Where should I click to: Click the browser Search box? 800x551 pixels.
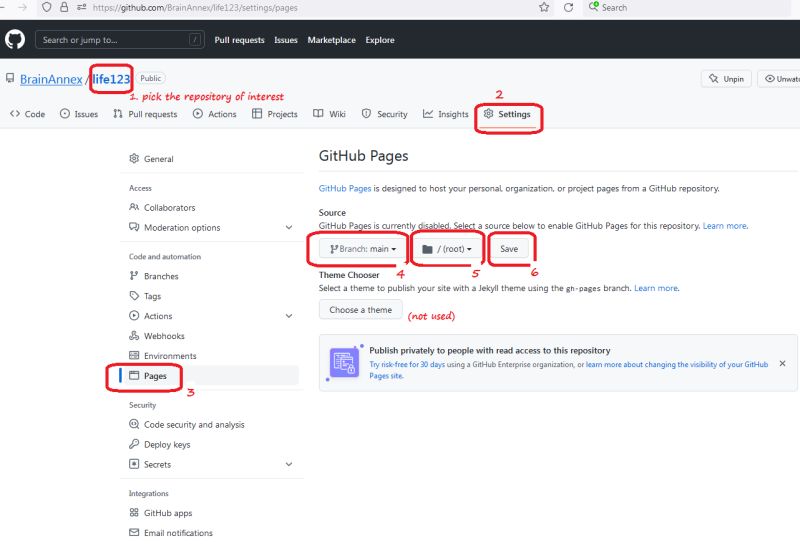[689, 8]
